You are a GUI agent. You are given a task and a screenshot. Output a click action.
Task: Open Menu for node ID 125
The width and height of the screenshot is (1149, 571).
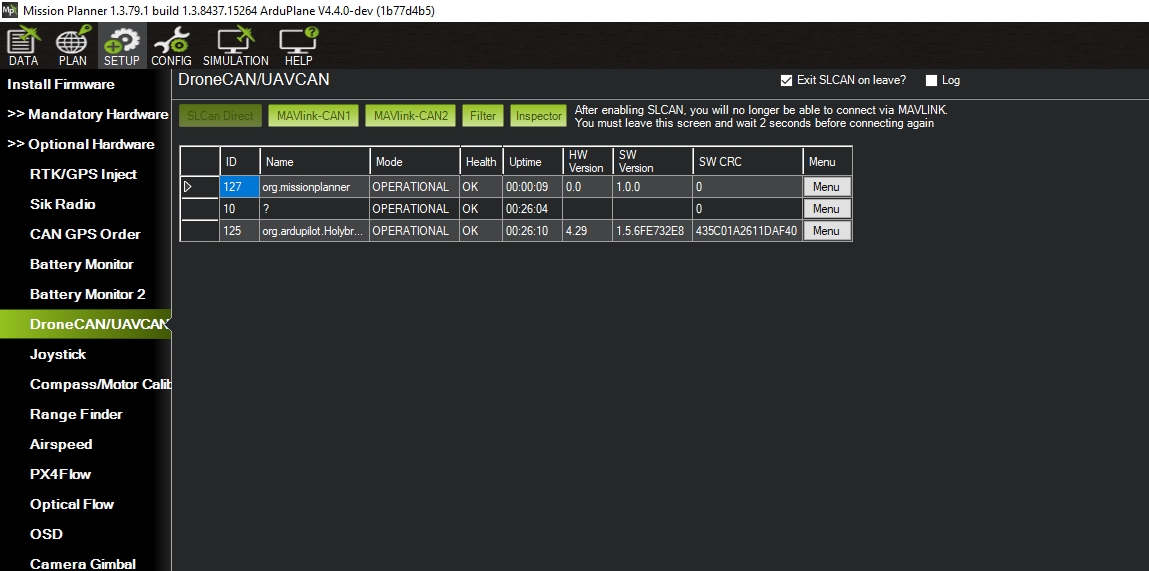click(x=827, y=231)
